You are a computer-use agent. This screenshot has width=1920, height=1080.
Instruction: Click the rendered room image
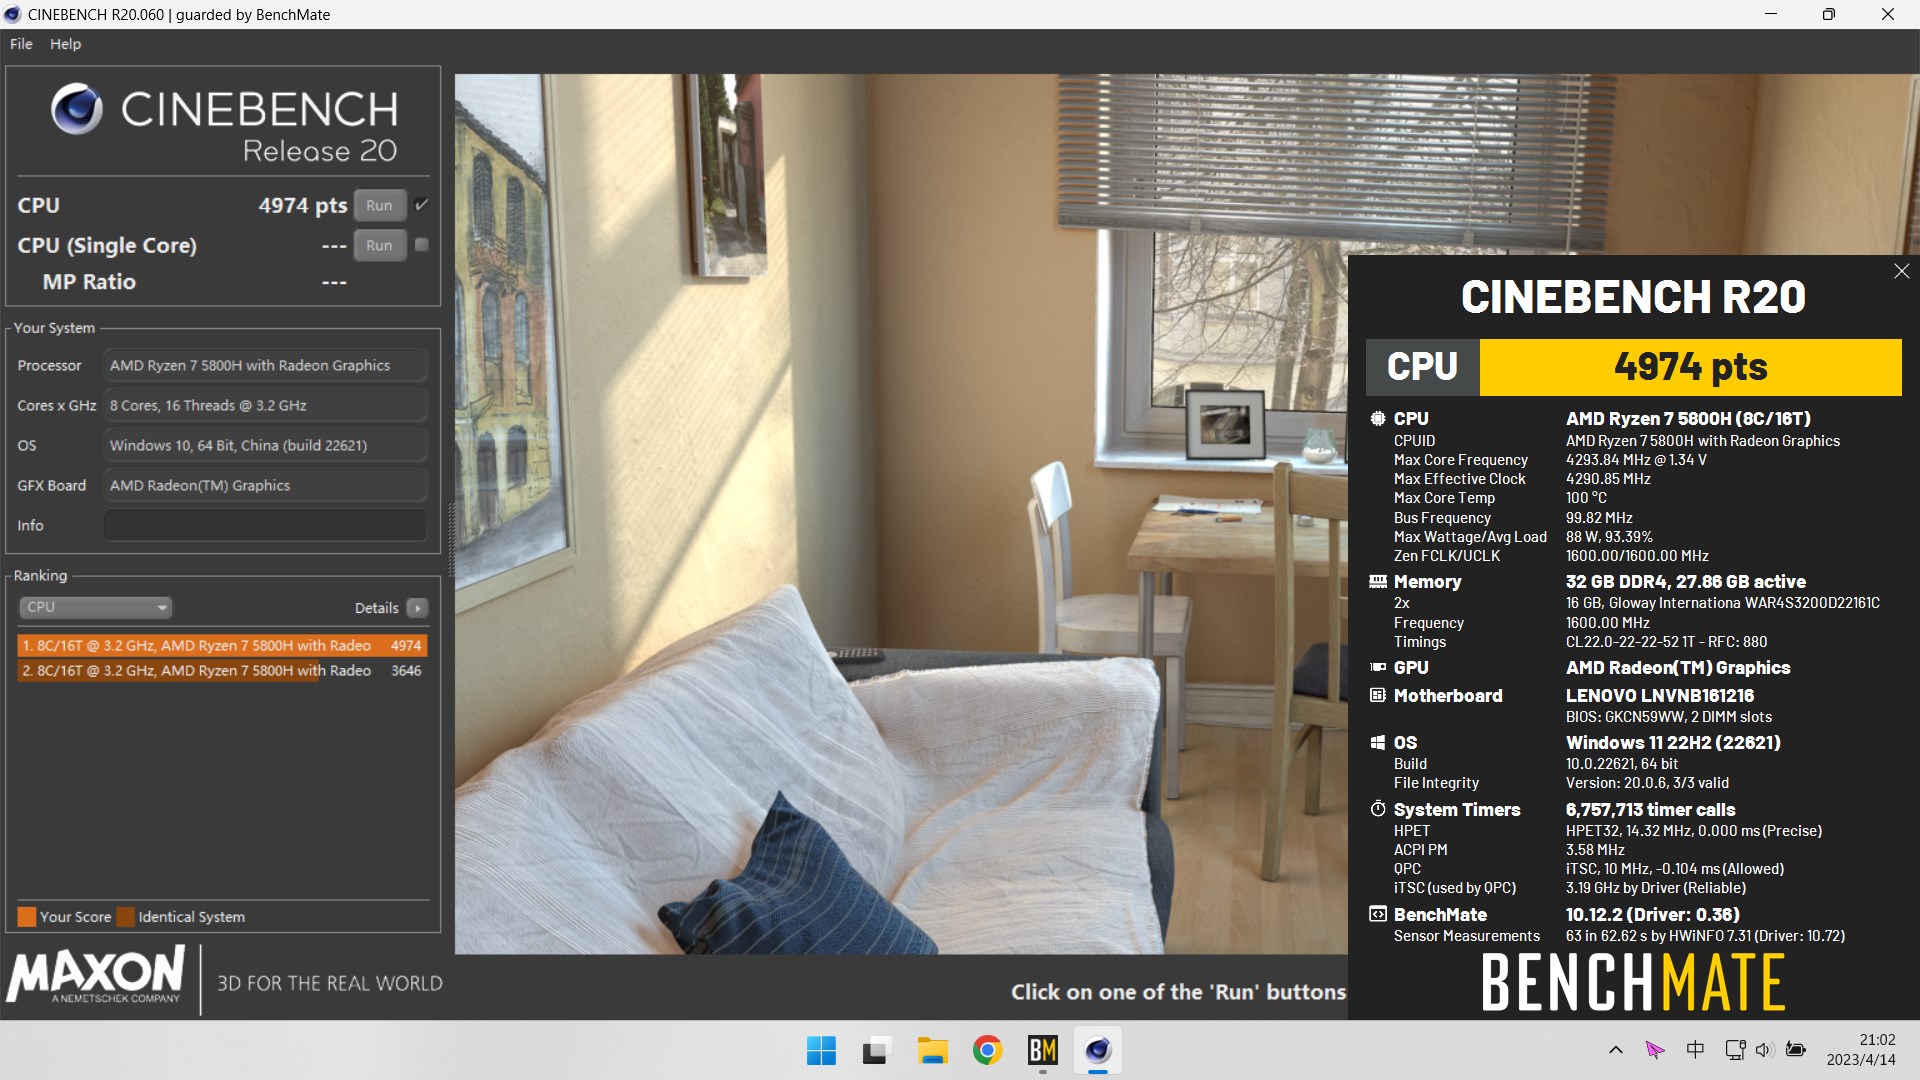tap(901, 513)
